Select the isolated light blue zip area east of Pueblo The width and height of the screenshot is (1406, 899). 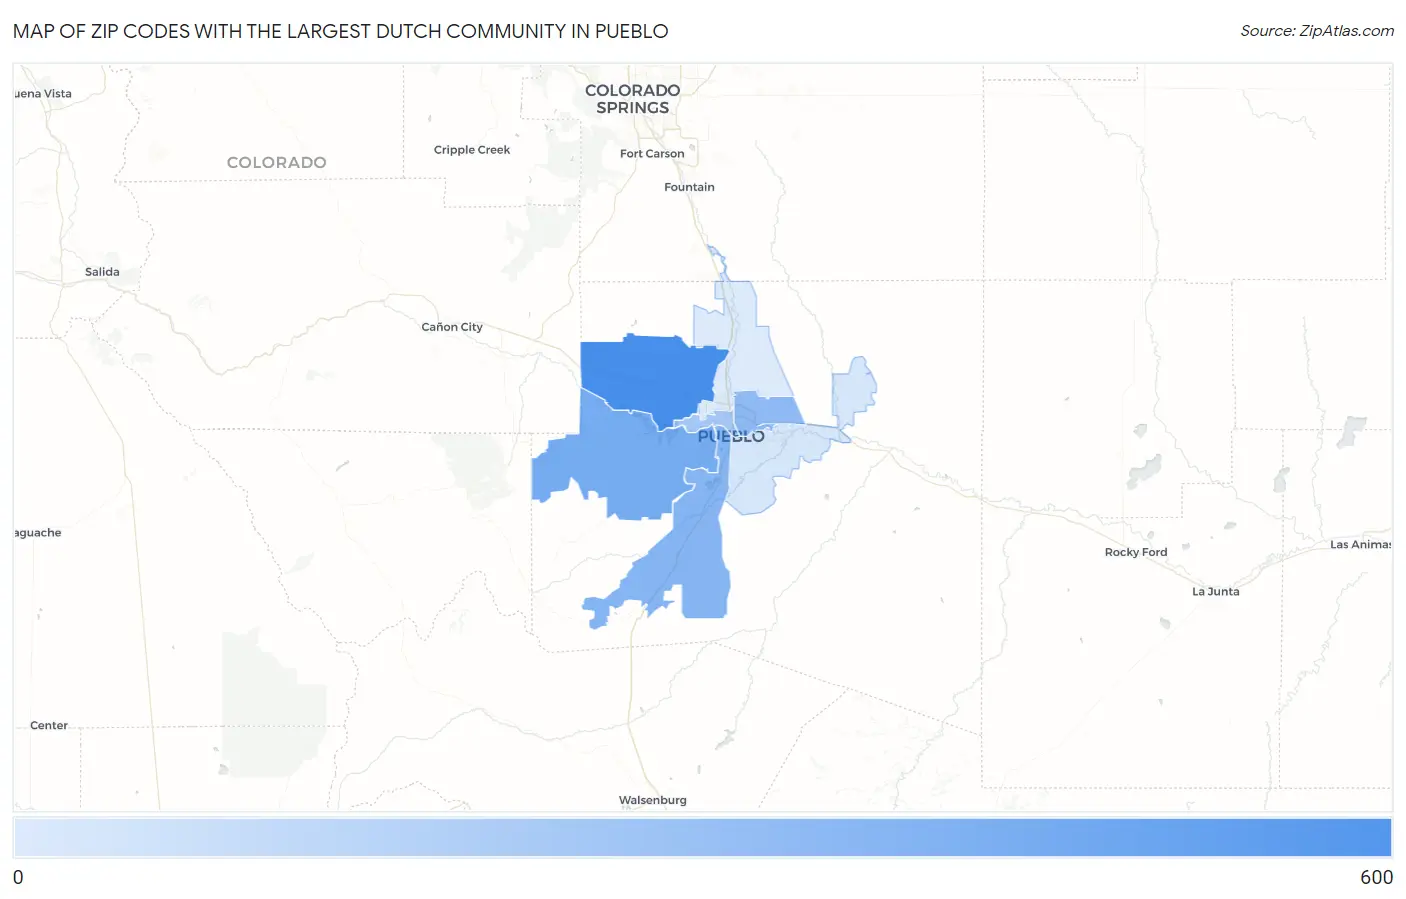tap(853, 392)
